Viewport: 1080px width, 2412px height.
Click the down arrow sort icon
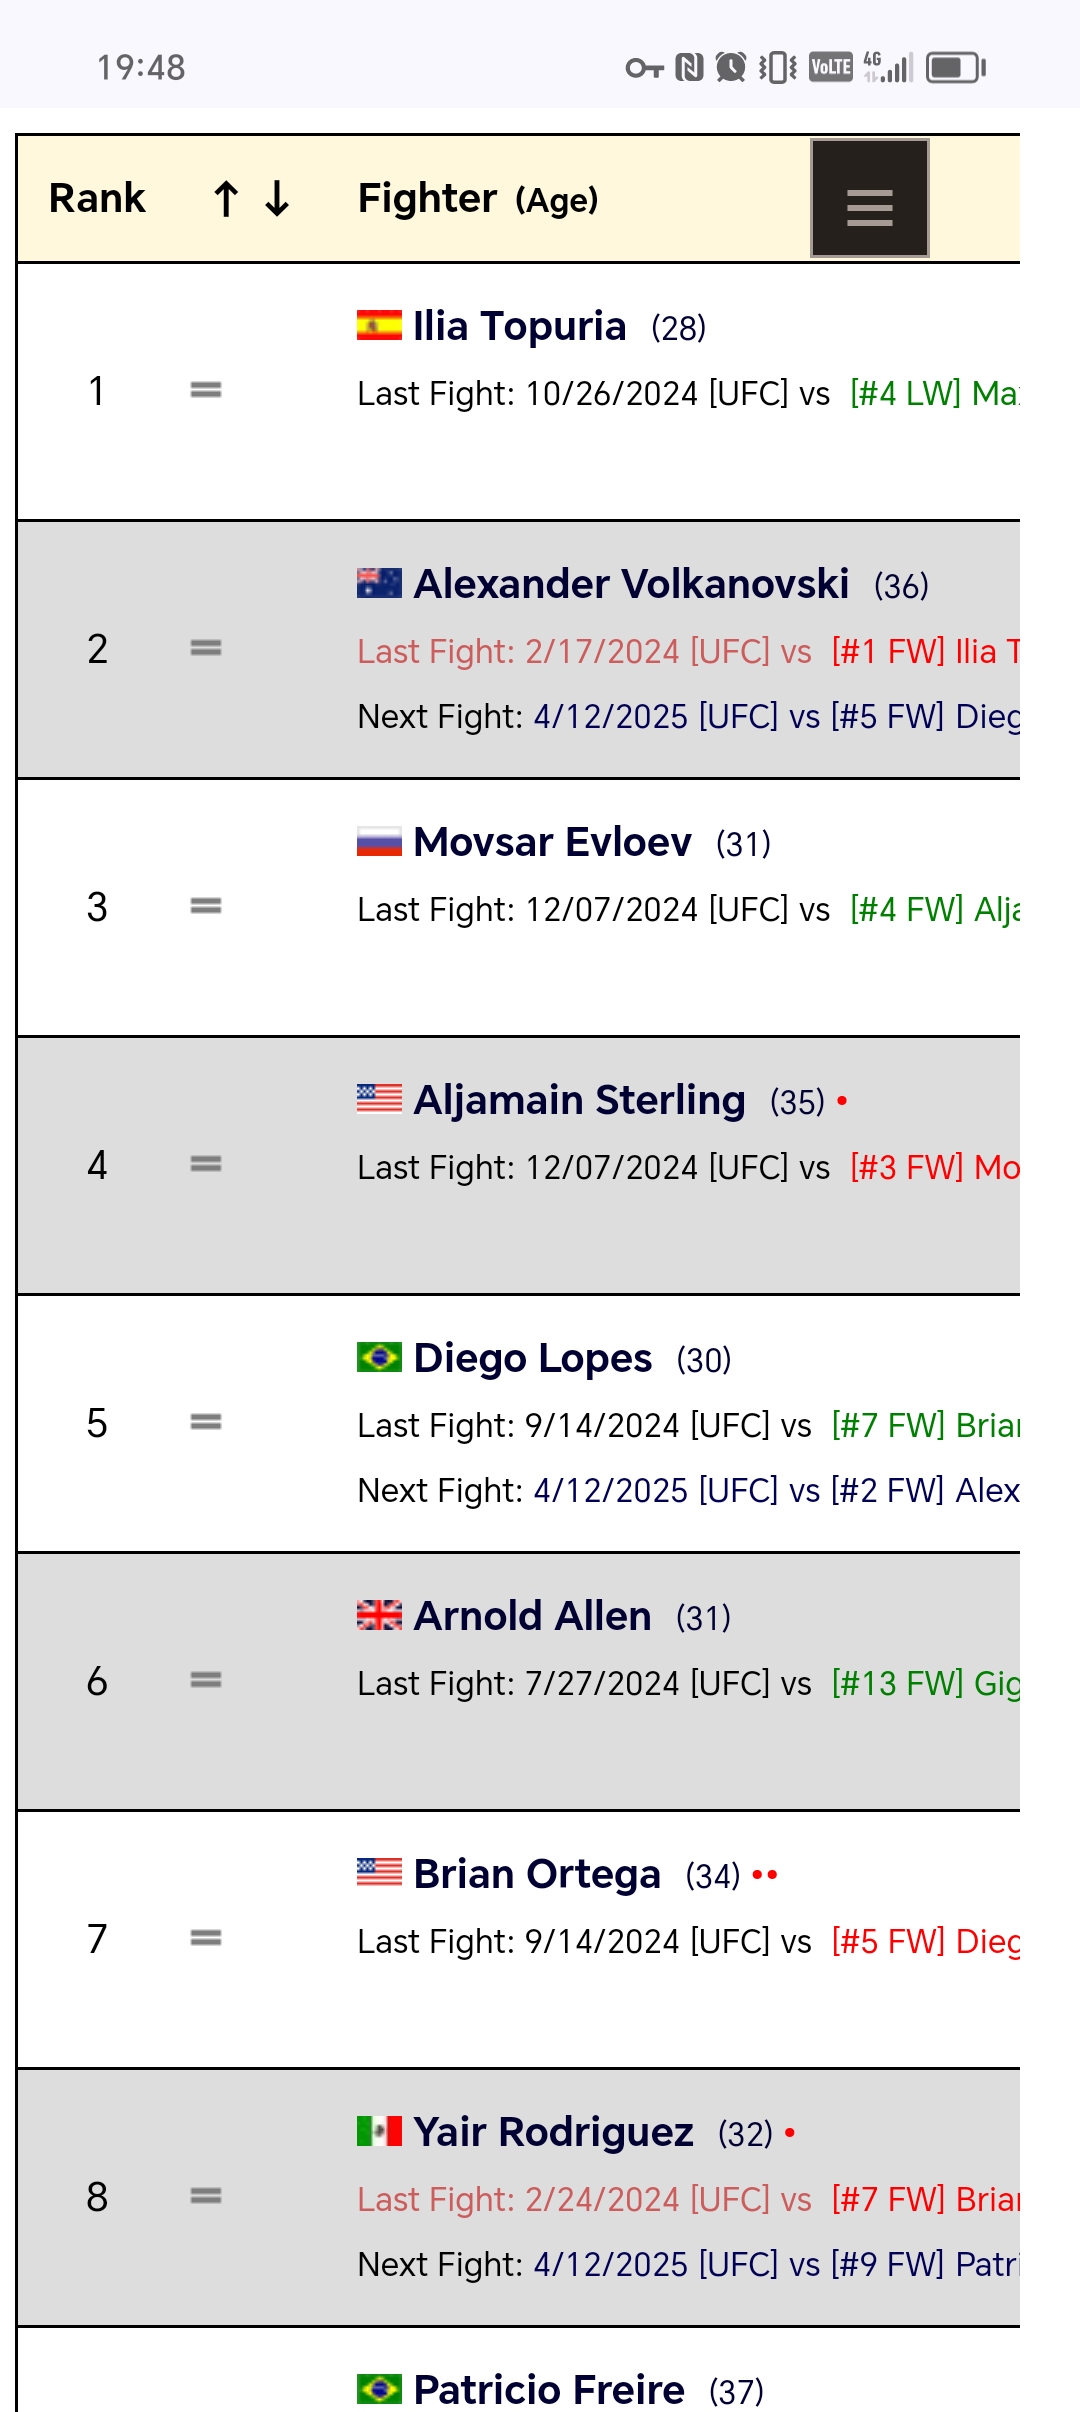pos(277,198)
